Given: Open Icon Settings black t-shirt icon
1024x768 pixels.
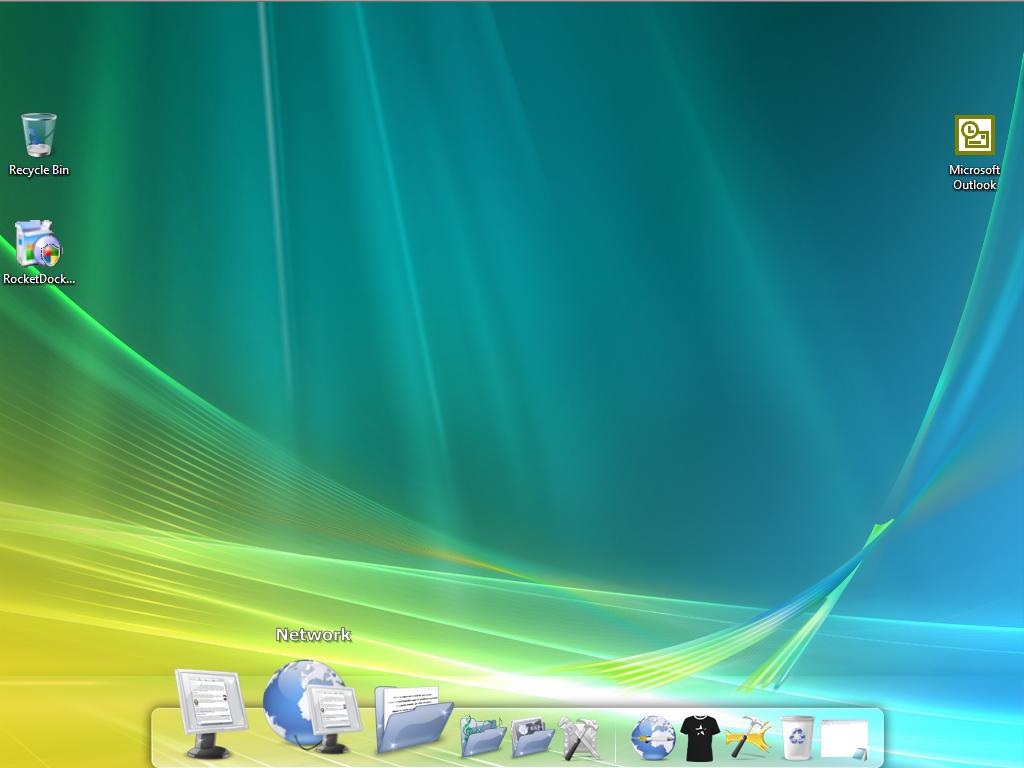Looking at the screenshot, I should click(x=700, y=737).
